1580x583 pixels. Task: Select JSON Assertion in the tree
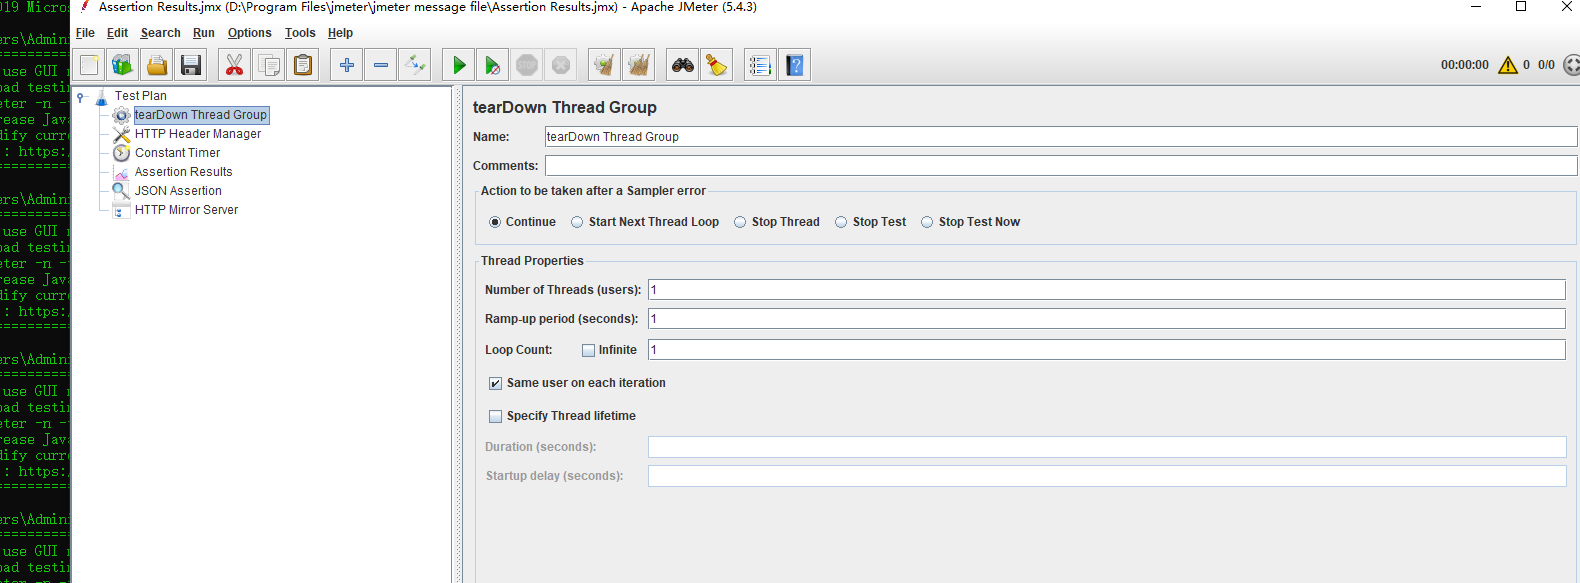point(178,191)
